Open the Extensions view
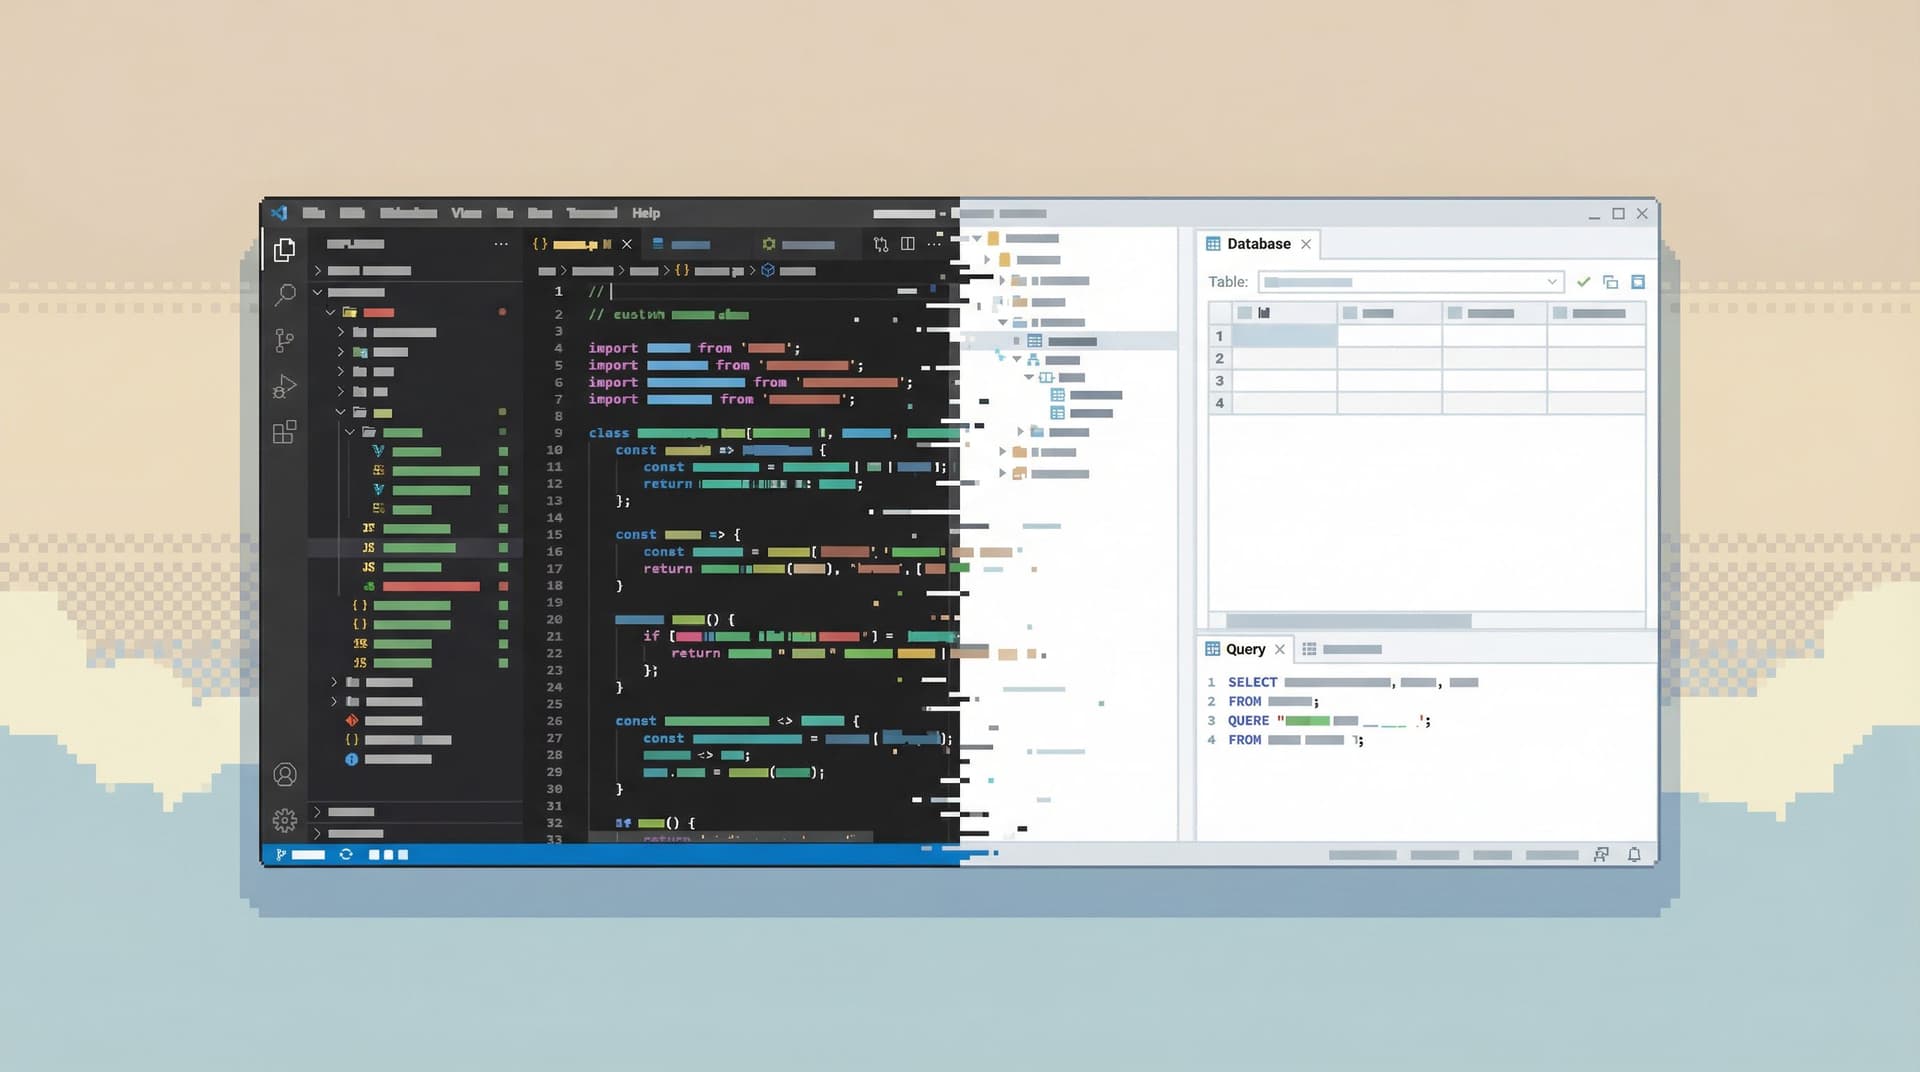 pos(286,432)
